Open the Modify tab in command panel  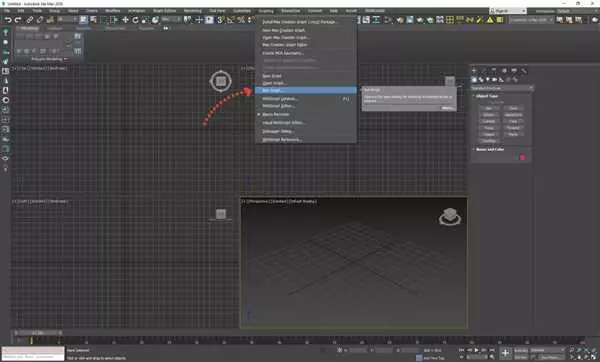484,71
